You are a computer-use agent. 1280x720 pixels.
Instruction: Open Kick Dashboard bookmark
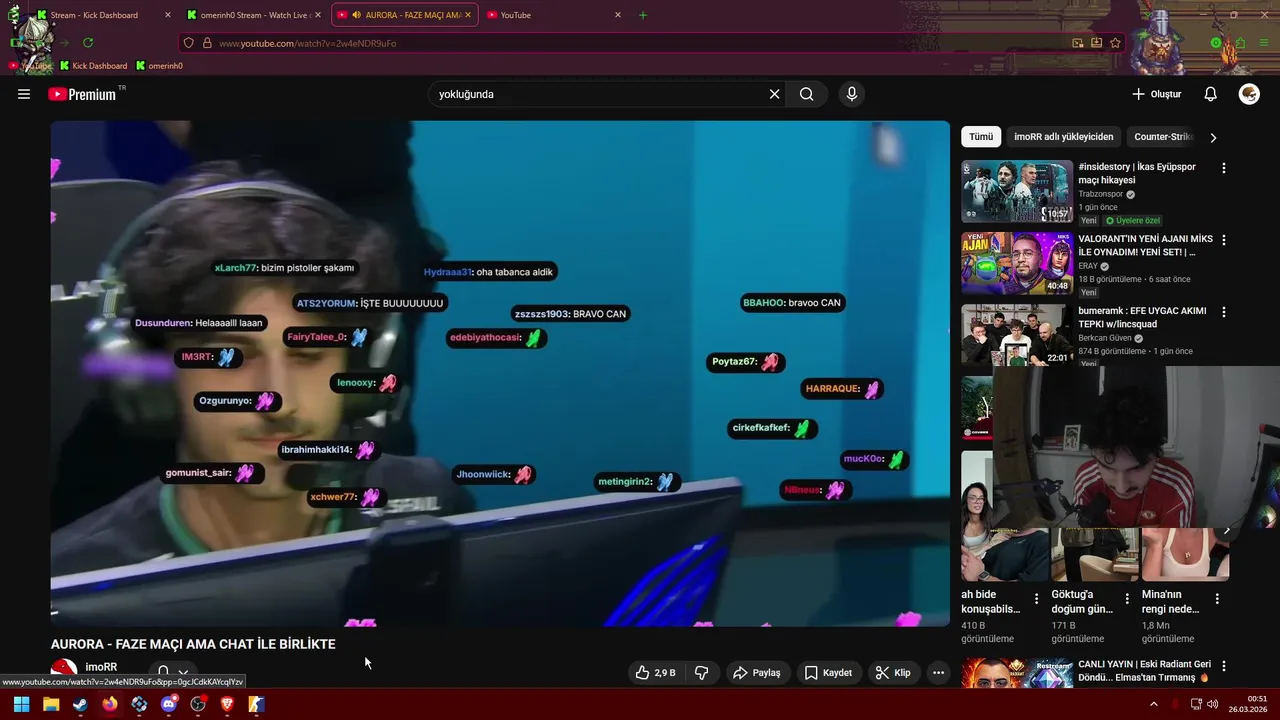coord(93,66)
